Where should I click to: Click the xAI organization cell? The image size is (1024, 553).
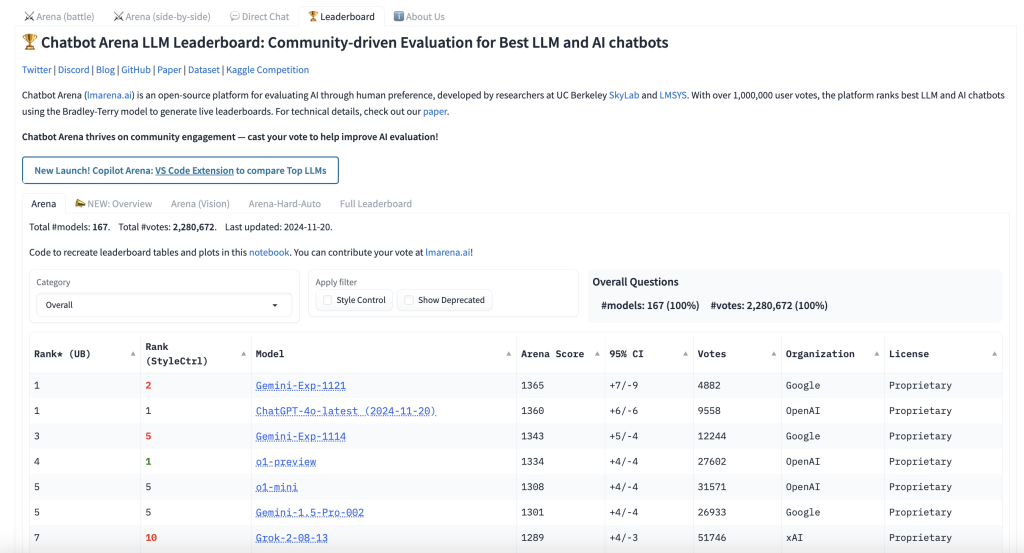pos(794,538)
